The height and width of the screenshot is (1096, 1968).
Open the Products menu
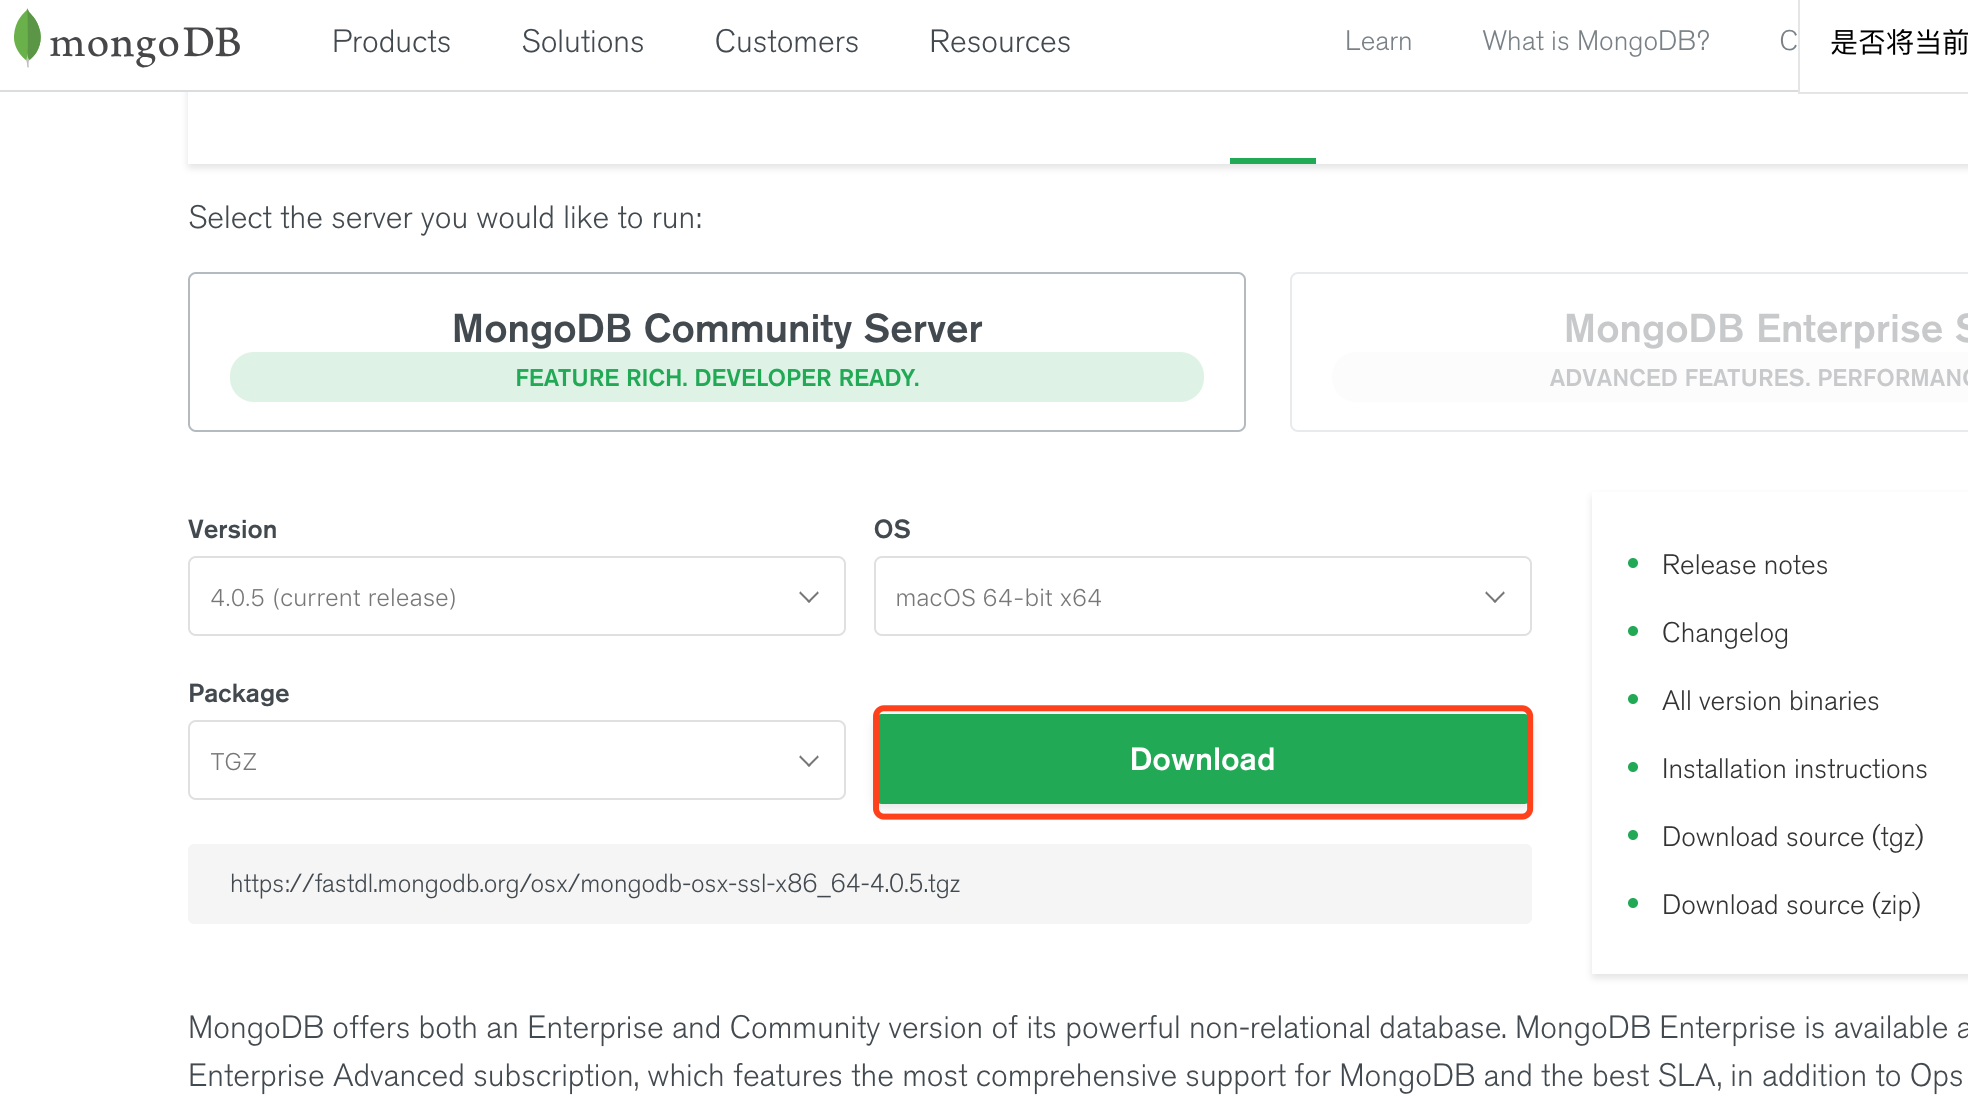click(x=391, y=42)
